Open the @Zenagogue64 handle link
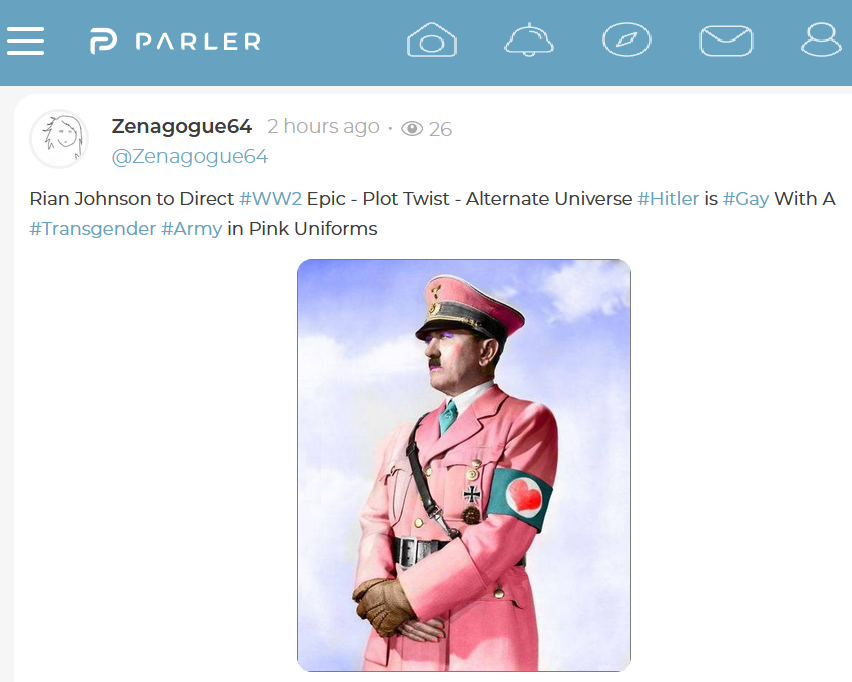Screen dimensions: 852x682 (190, 157)
